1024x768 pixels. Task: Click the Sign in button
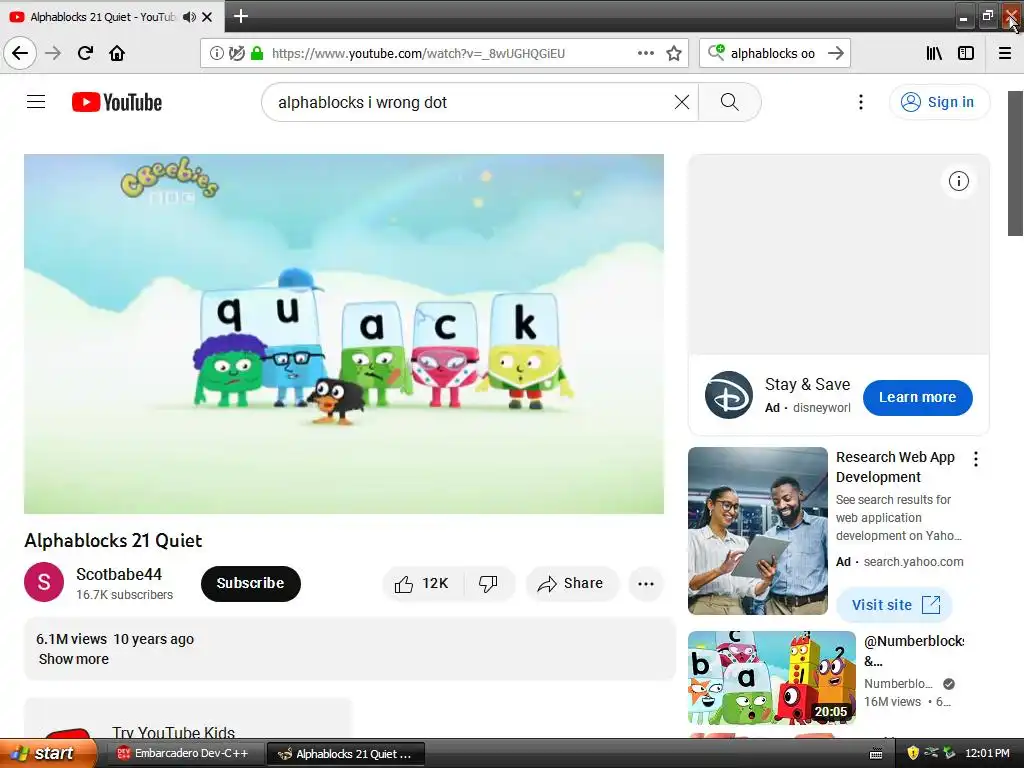[x=939, y=102]
